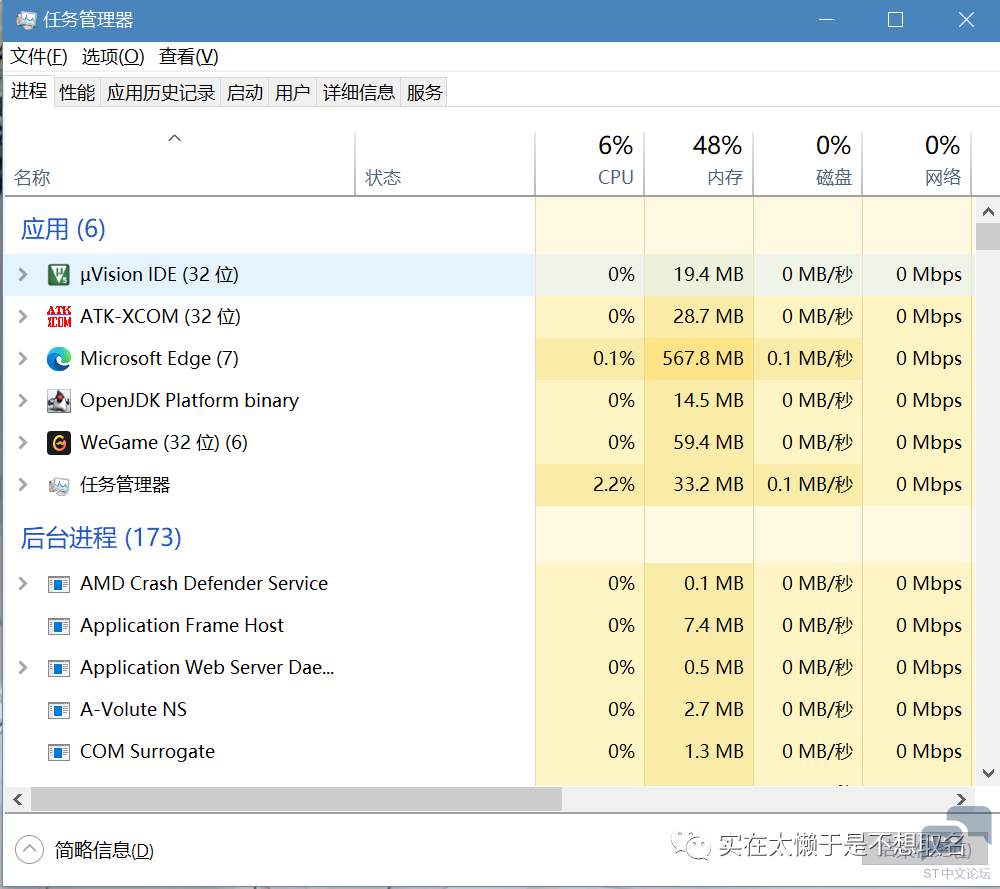This screenshot has height=889, width=1000.
Task: Click the 任务管理器 process row icon
Action: 59,485
